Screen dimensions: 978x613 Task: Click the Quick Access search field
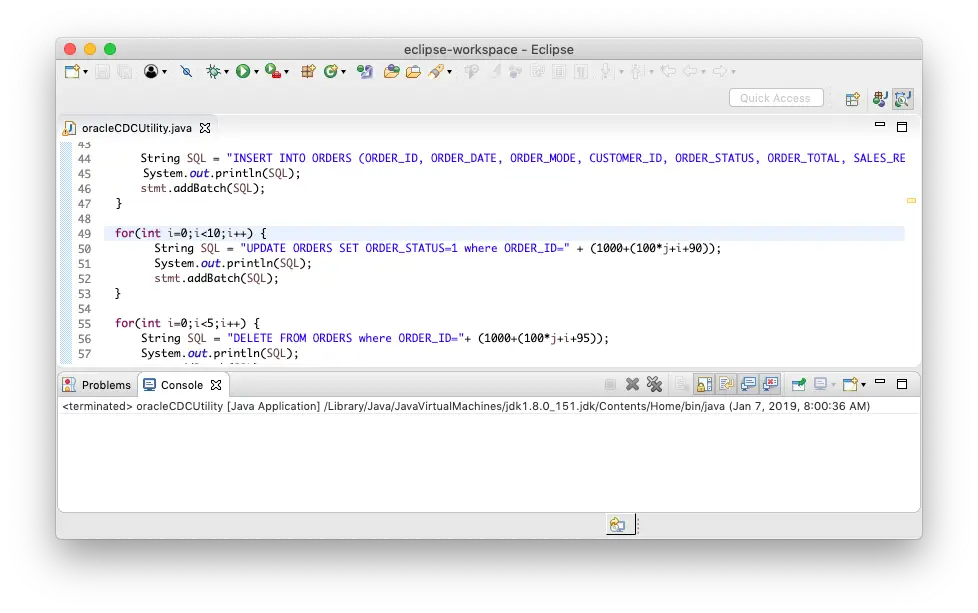pos(775,98)
